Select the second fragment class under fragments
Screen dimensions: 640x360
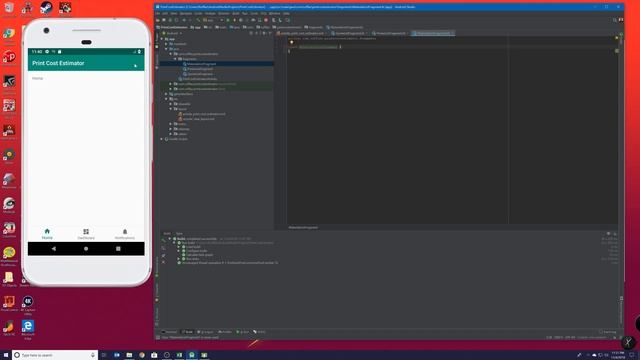point(198,69)
